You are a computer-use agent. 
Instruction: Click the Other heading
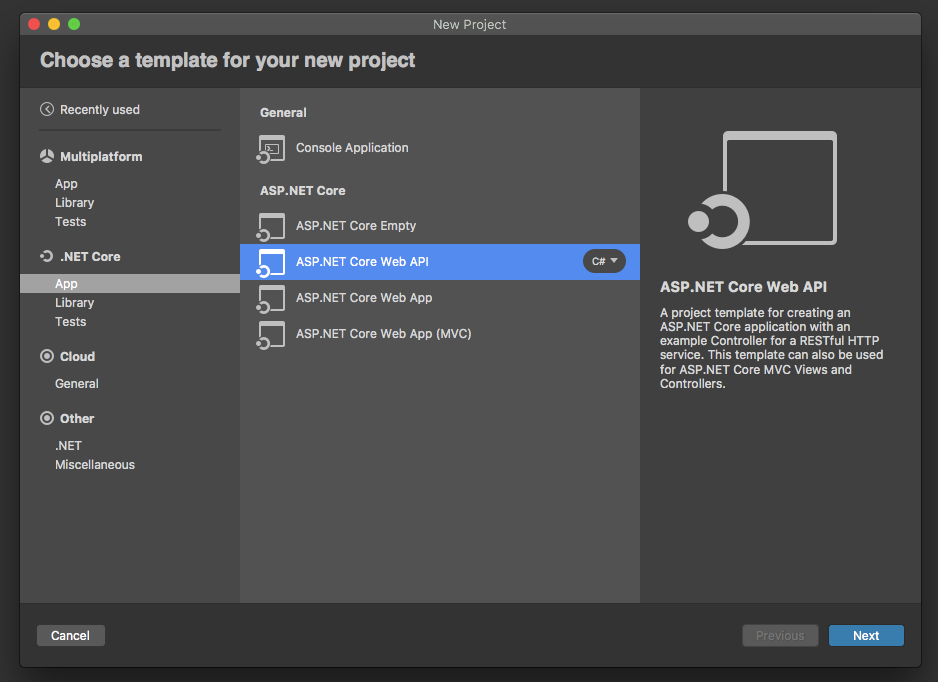pyautogui.click(x=77, y=419)
